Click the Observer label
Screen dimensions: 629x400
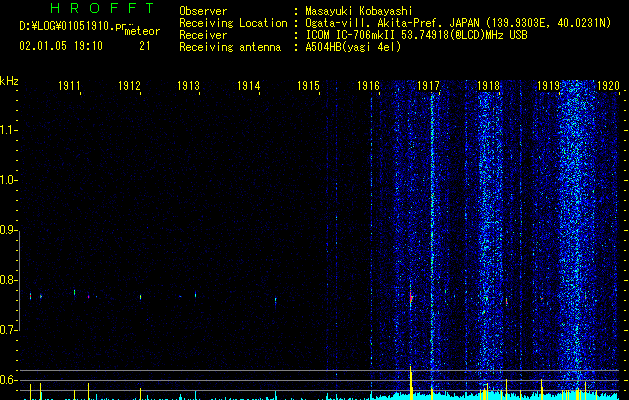click(x=203, y=11)
